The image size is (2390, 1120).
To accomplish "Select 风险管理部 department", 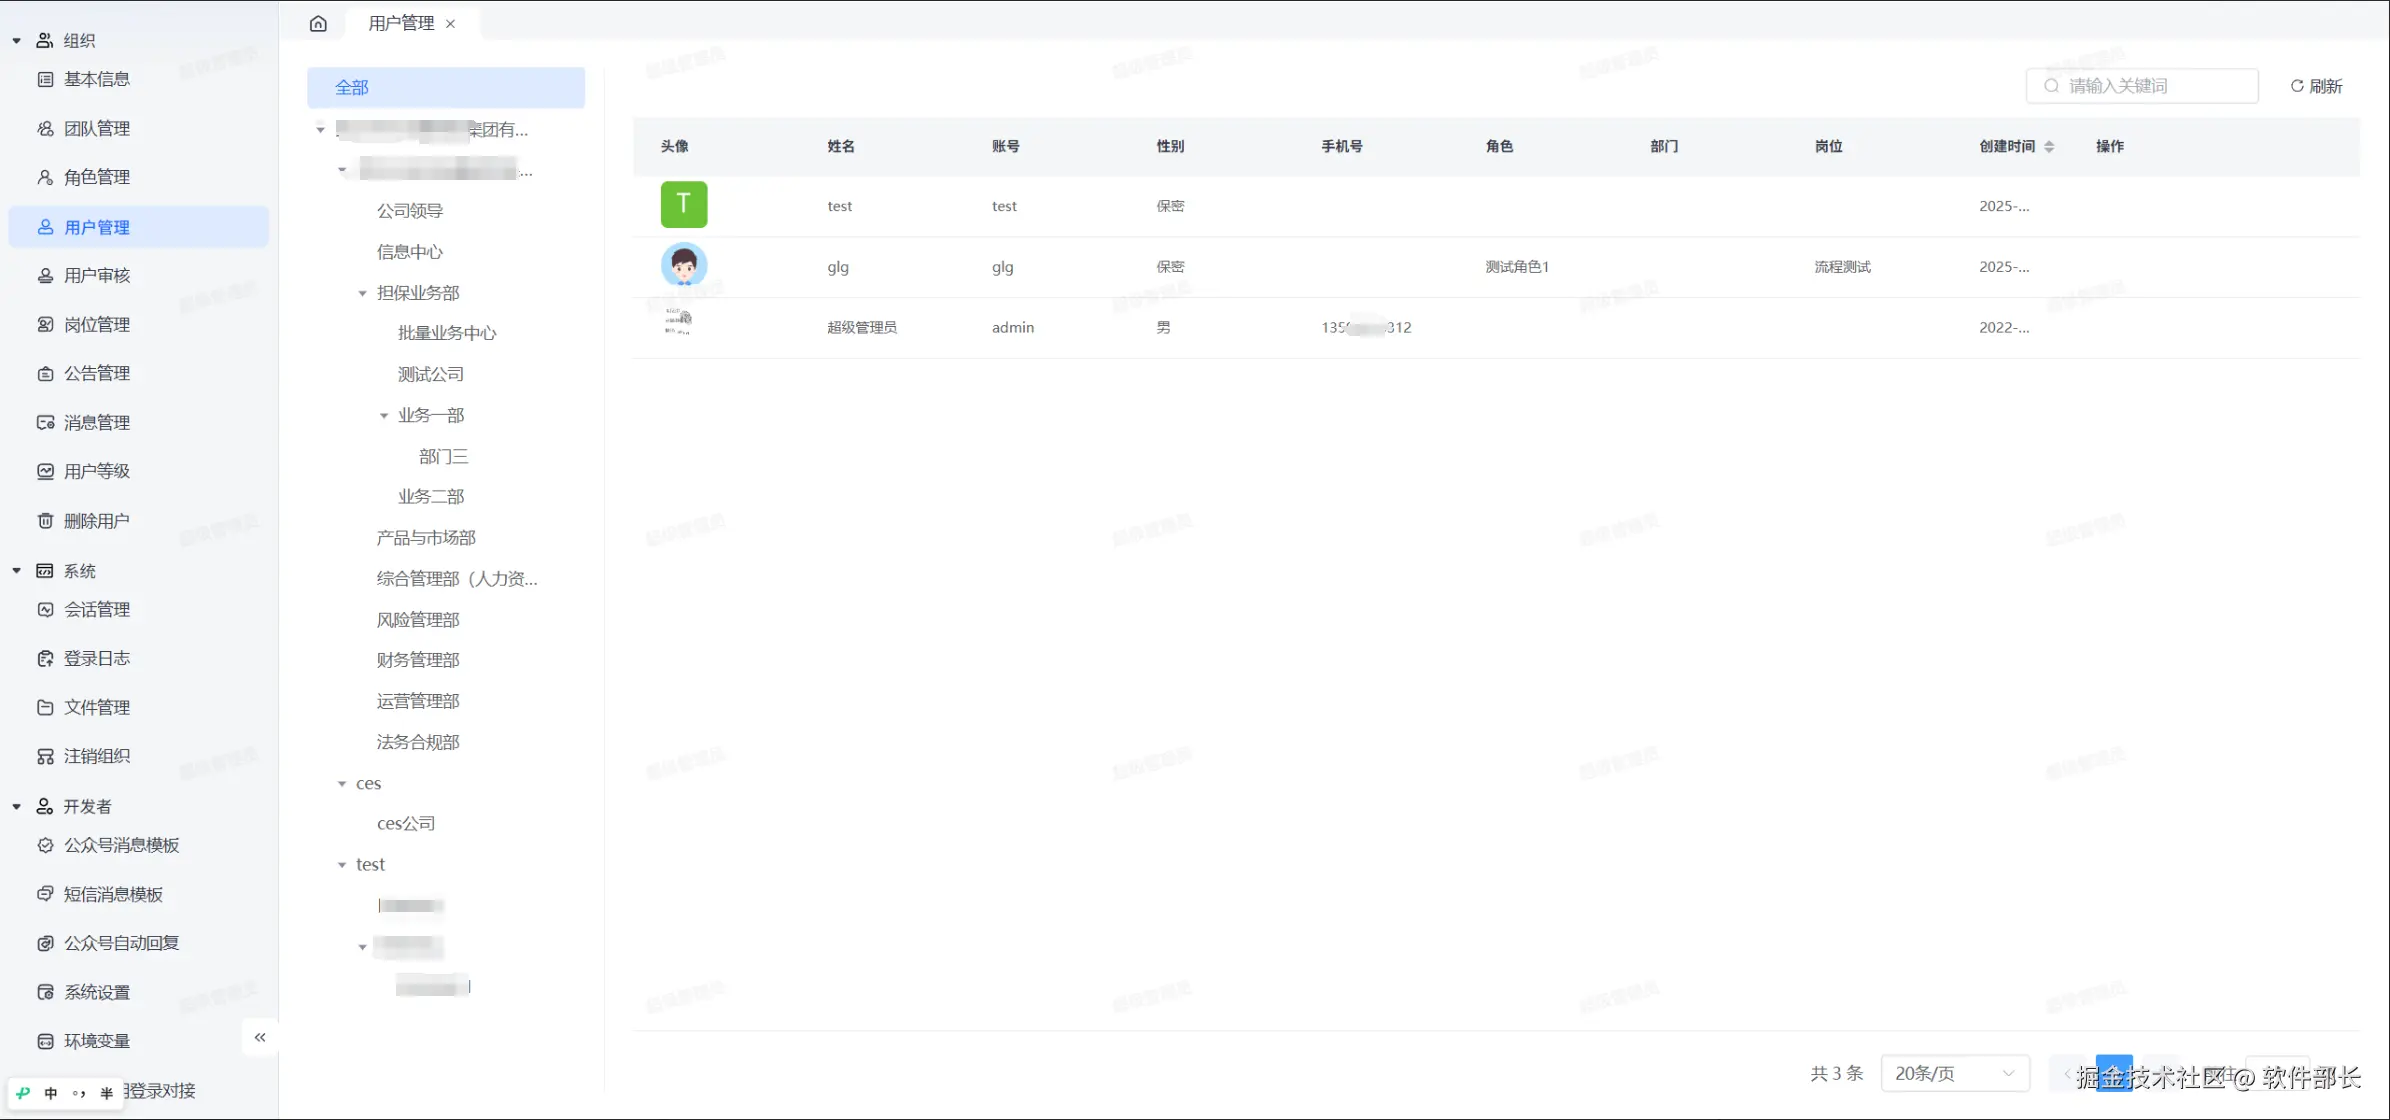I will pos(418,620).
